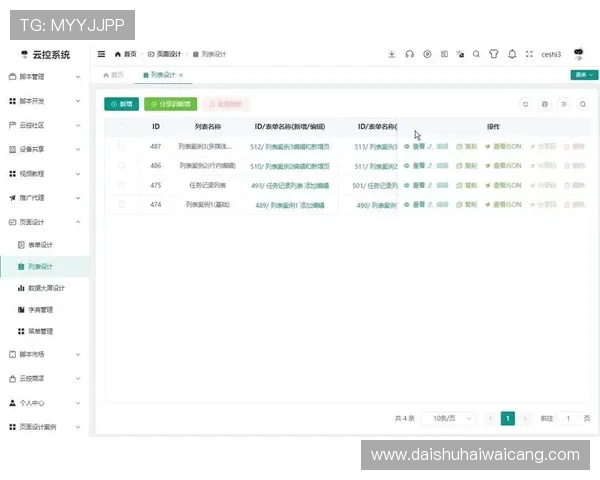Click the 云控系统 logo

pos(45,55)
